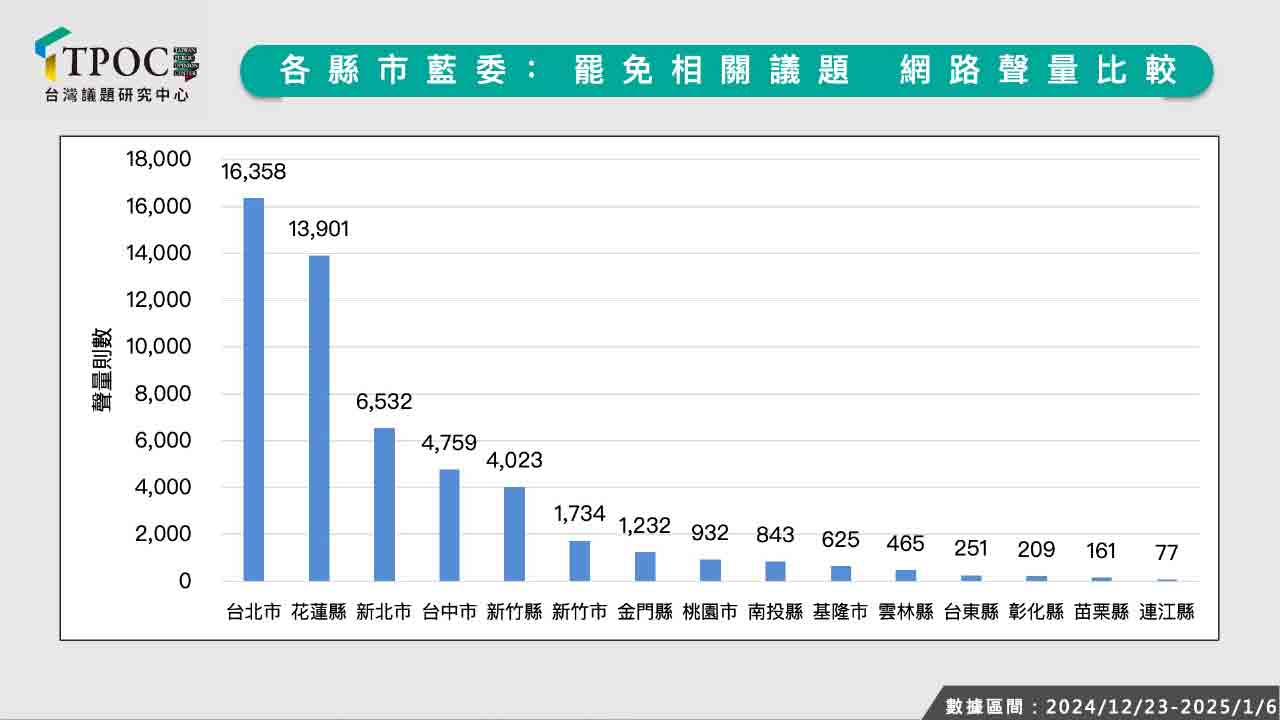Select the 台北市 bar in the chart
Viewport: 1280px width, 720px height.
pos(254,389)
